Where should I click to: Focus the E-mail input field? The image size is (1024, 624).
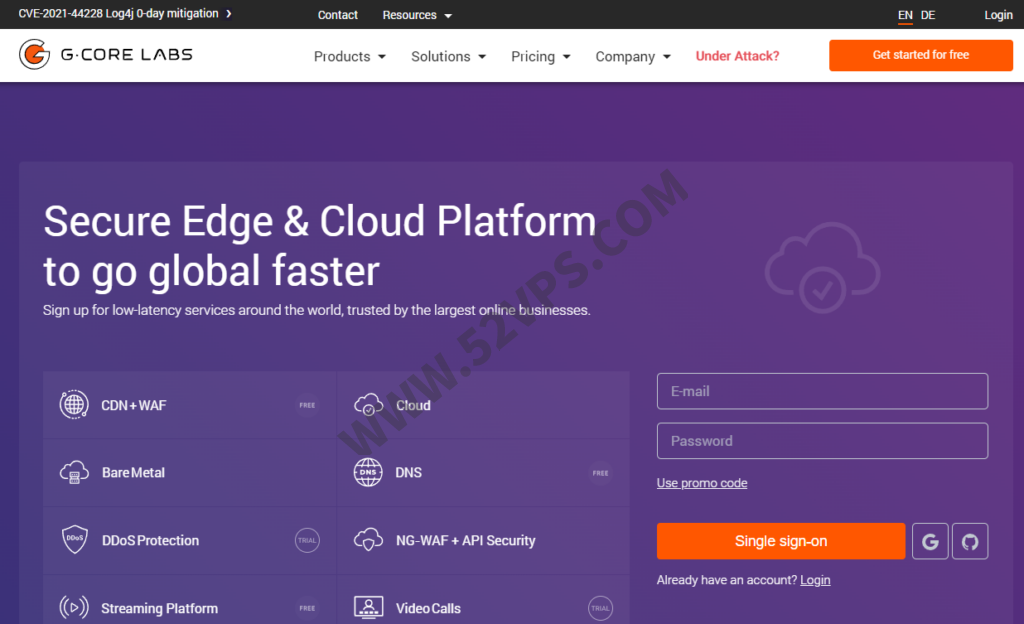click(x=822, y=391)
